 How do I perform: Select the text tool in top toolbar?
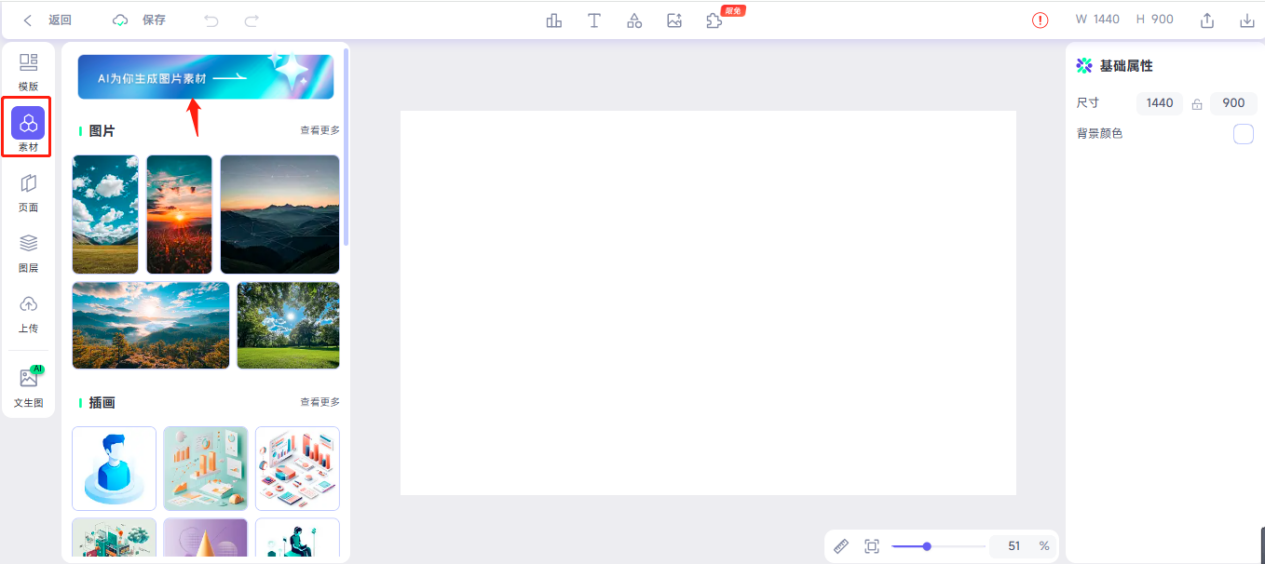(594, 20)
